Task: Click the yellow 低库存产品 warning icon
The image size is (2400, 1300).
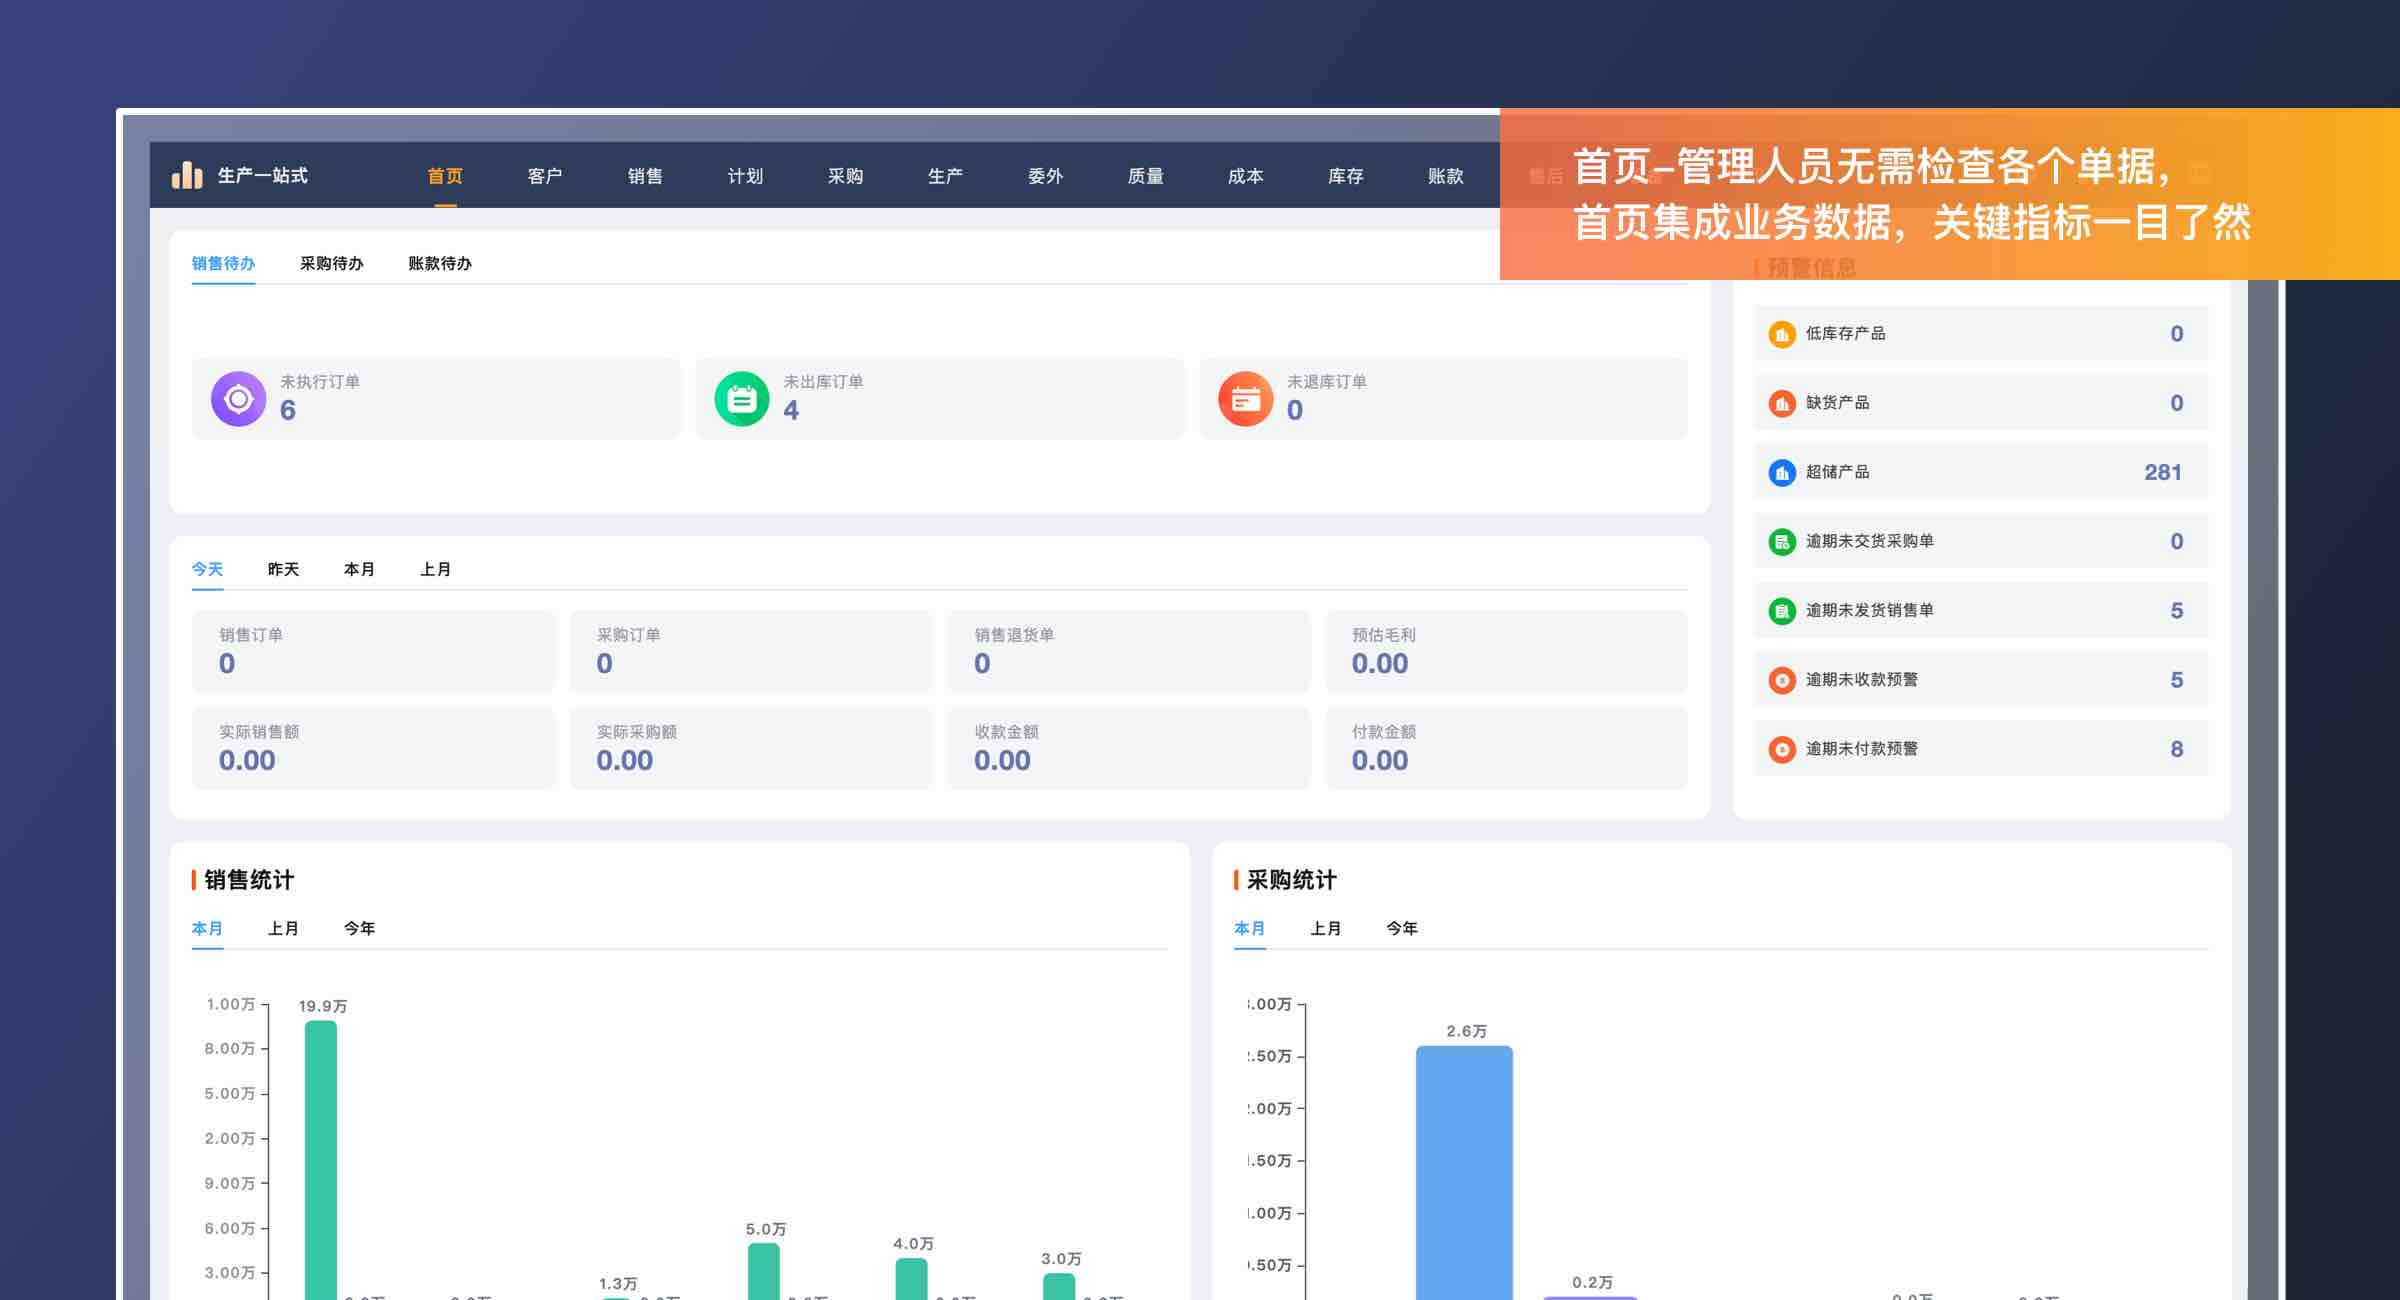Action: click(x=1781, y=334)
